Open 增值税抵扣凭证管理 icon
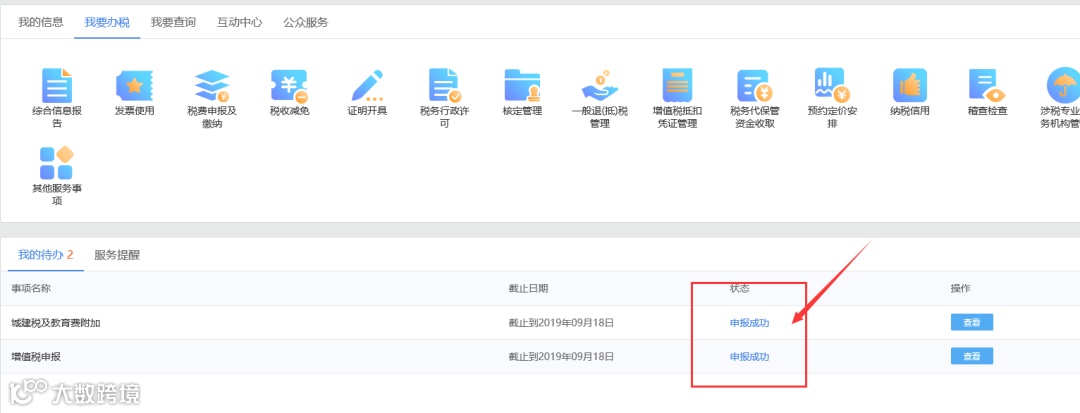Screen dimensions: 1080x413 click(x=678, y=86)
